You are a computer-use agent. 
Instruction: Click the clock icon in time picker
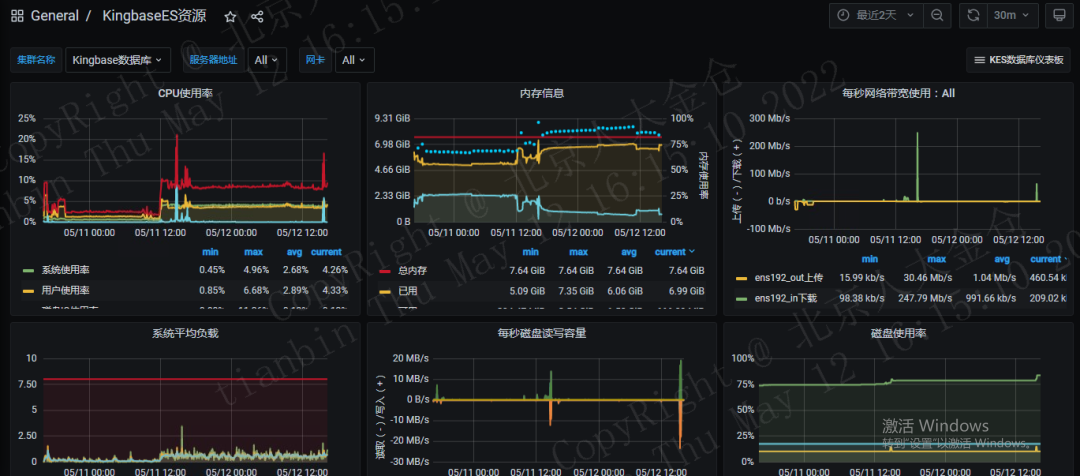click(x=843, y=15)
